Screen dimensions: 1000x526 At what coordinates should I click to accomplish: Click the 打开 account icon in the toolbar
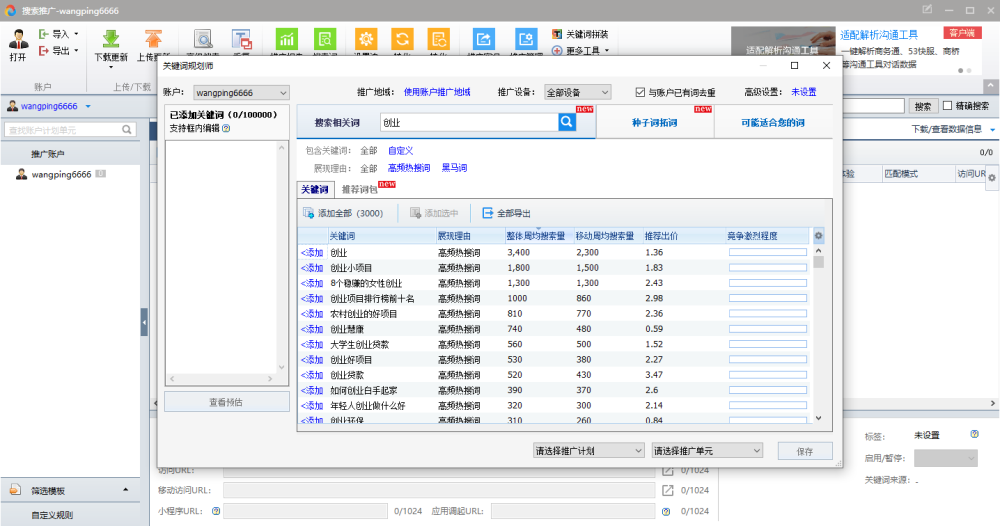[x=18, y=39]
